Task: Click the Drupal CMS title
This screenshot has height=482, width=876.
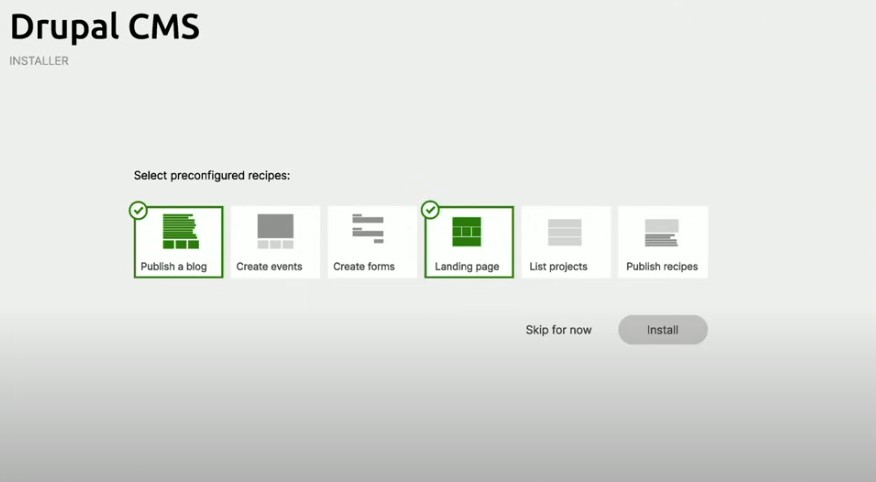Action: 105,27
